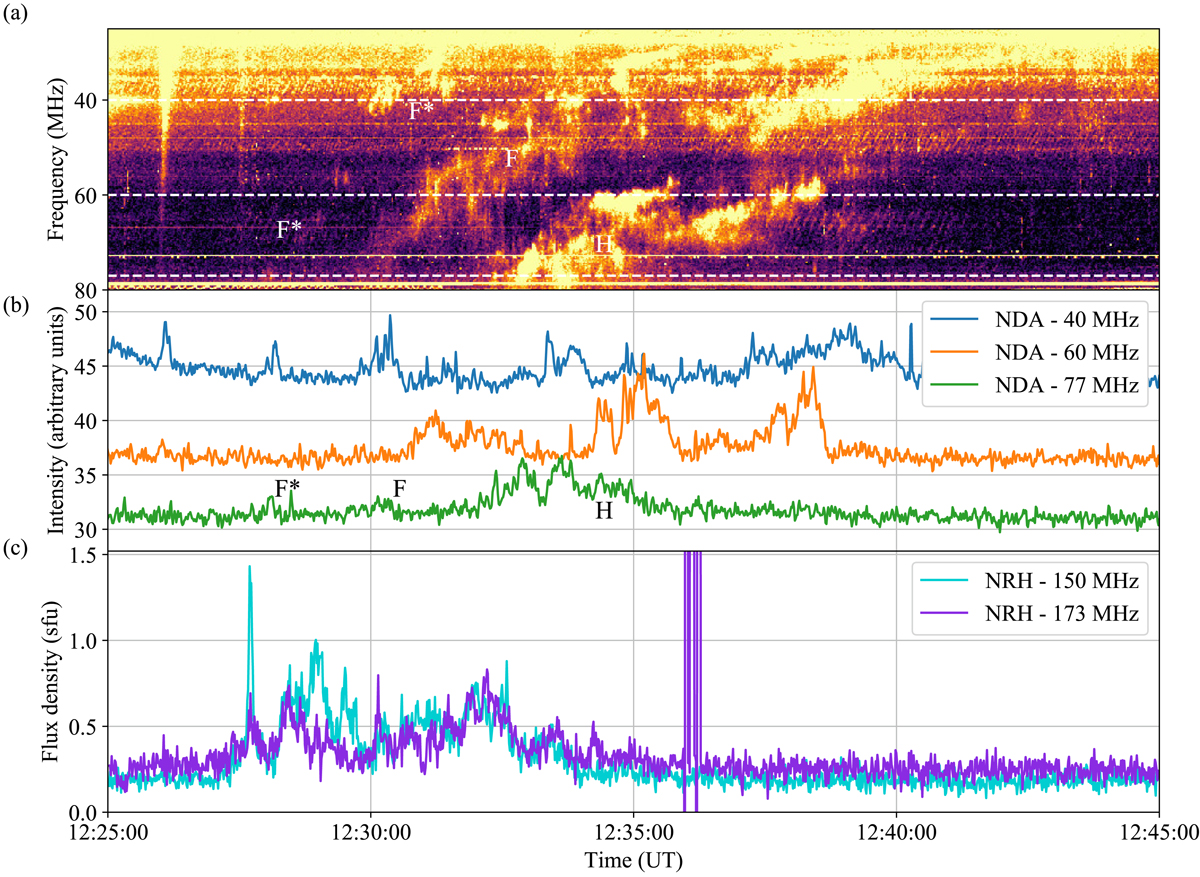Image resolution: width=1200 pixels, height=877 pixels.
Task: Click the Frequency (MHz) axis label
Action: [x=55, y=157]
